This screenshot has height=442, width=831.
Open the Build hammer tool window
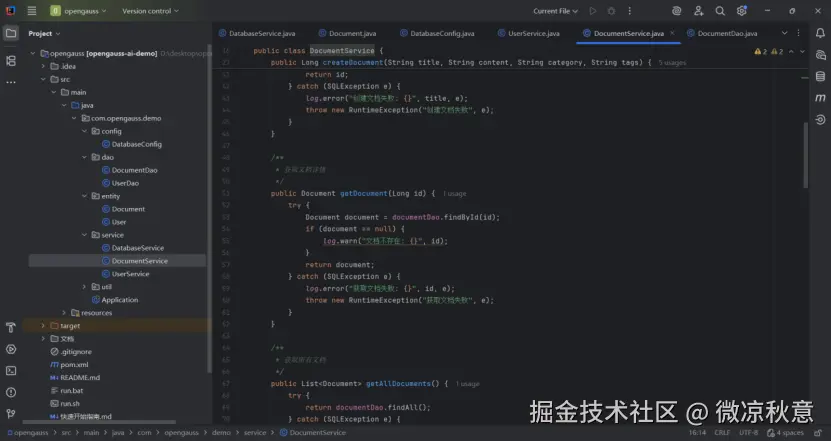pyautogui.click(x=11, y=328)
